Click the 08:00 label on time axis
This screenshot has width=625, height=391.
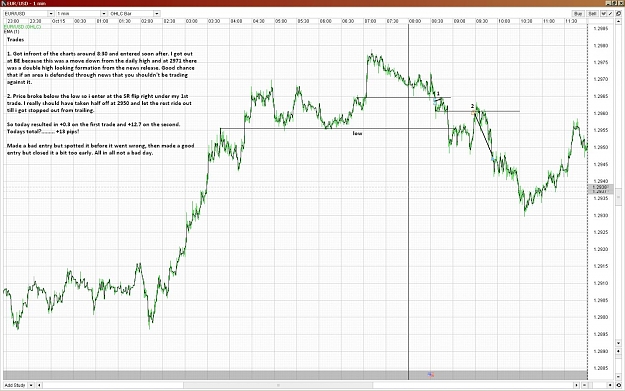click(415, 21)
